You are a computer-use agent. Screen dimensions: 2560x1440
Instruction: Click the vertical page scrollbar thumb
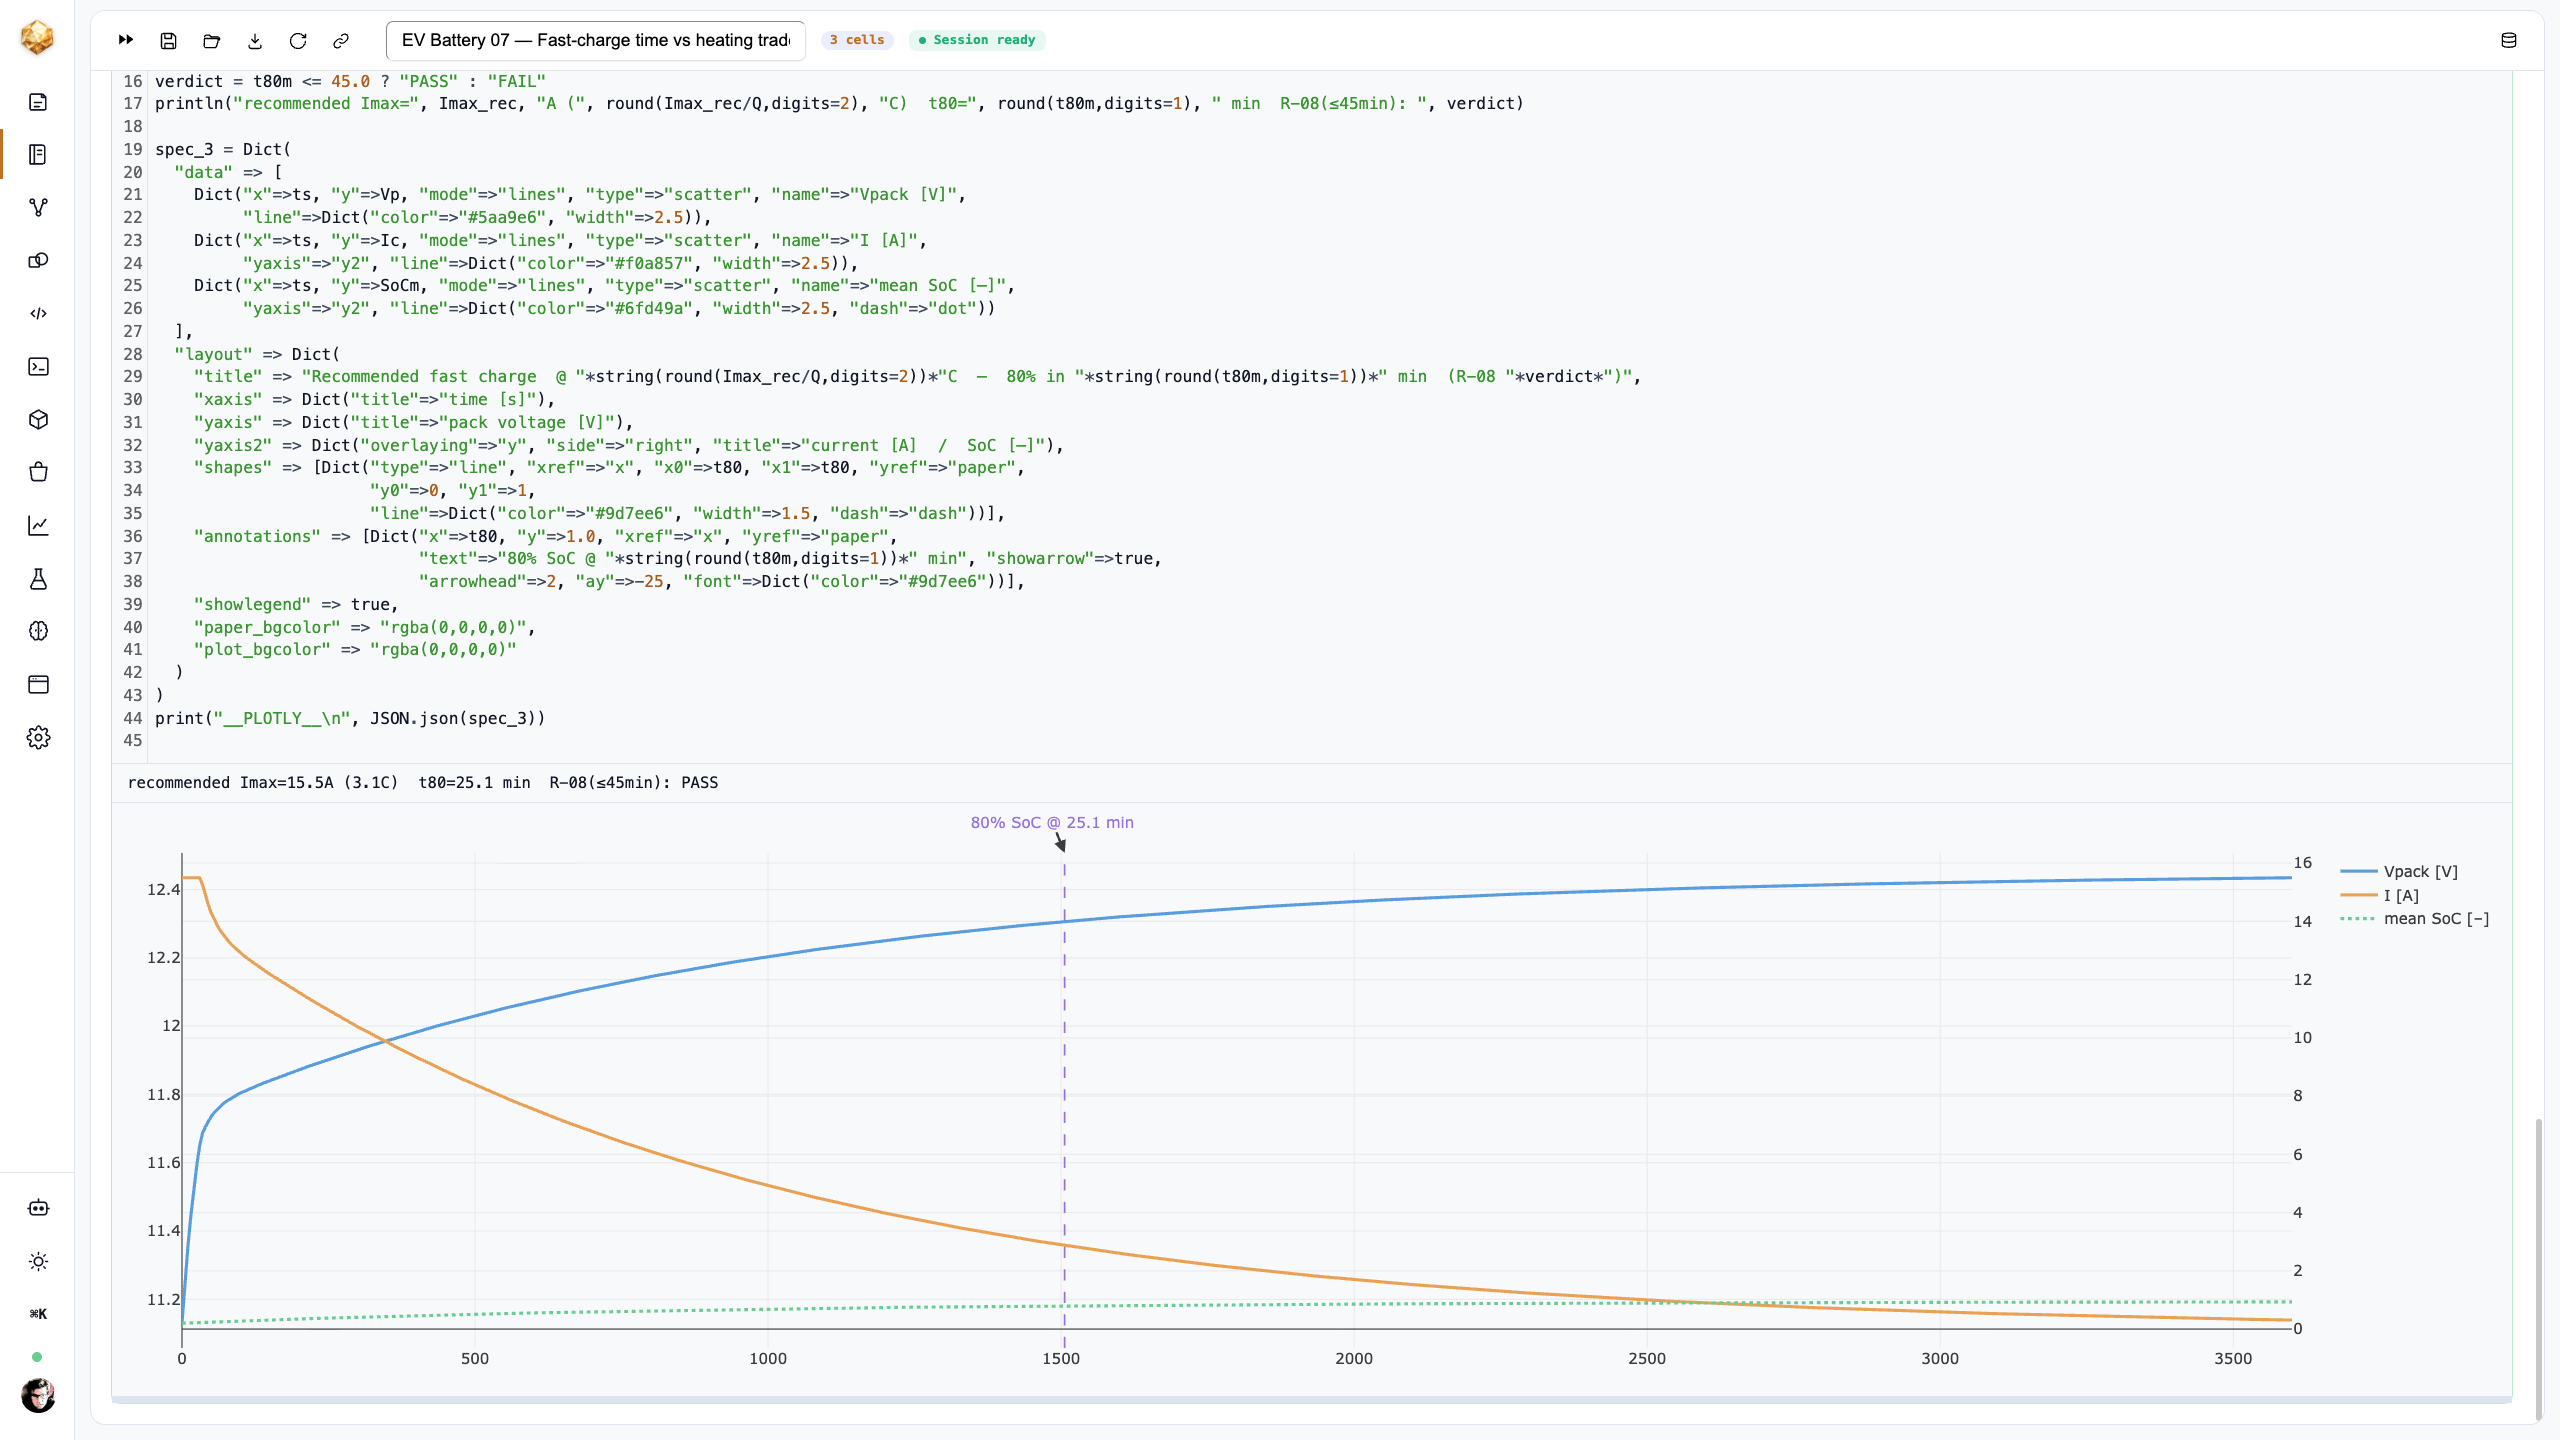(x=2538, y=1270)
